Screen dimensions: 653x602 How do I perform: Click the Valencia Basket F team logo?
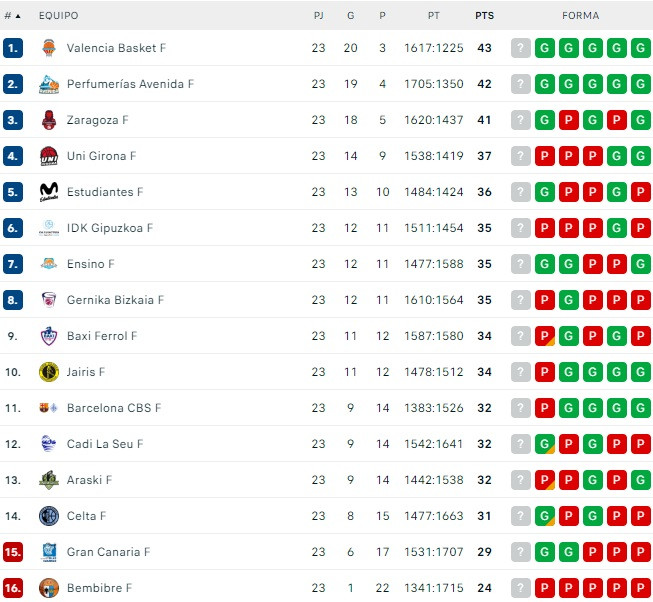point(49,48)
